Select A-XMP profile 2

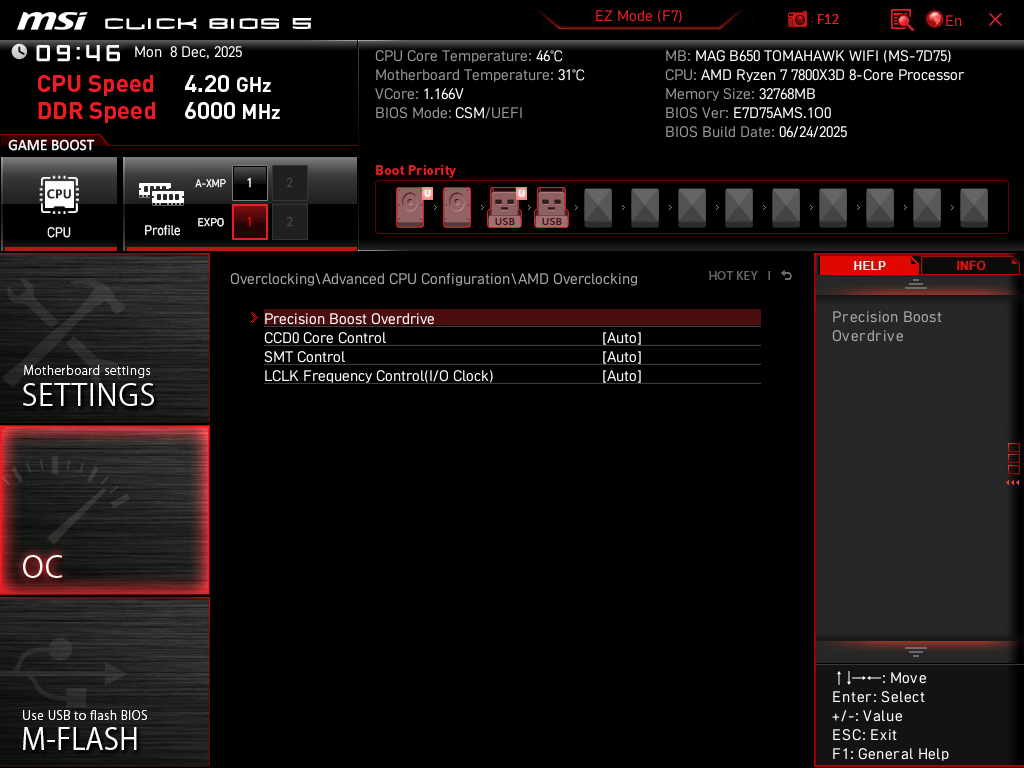tap(289, 183)
